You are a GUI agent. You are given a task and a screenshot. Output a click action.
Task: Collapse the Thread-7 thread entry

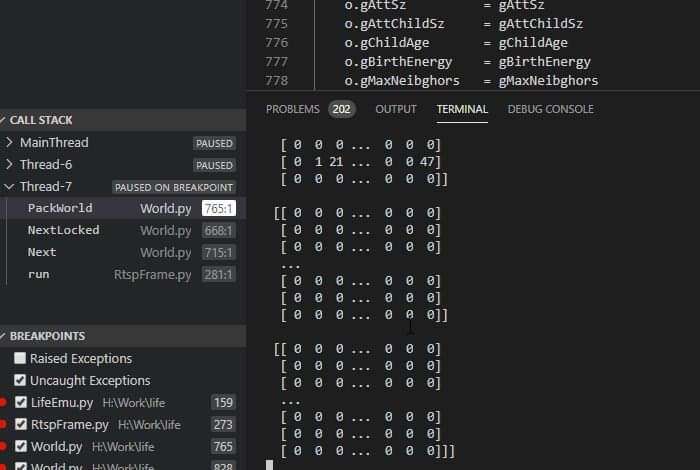(10, 187)
